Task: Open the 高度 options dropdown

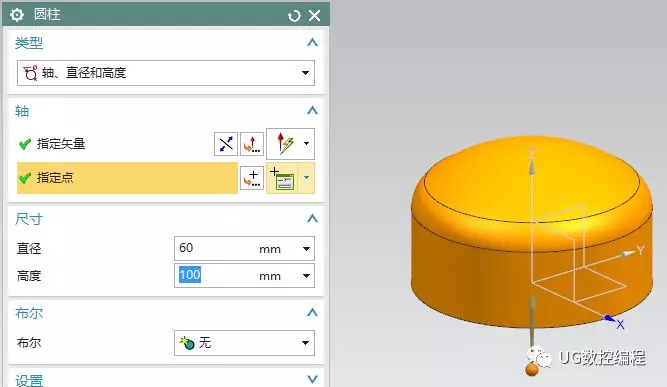Action: pyautogui.click(x=306, y=276)
